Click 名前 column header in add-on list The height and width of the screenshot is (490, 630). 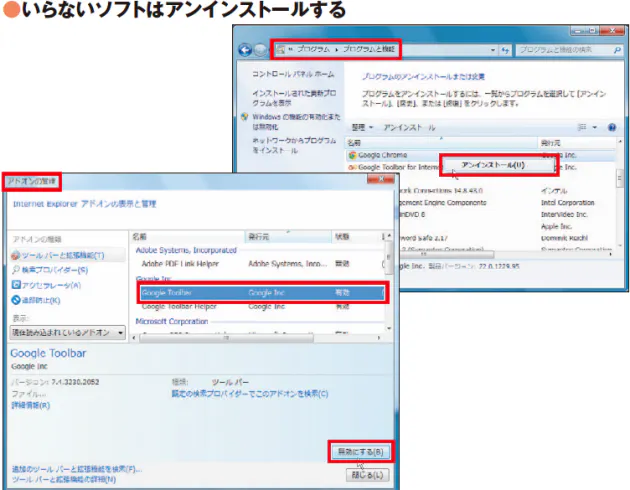pyautogui.click(x=187, y=237)
